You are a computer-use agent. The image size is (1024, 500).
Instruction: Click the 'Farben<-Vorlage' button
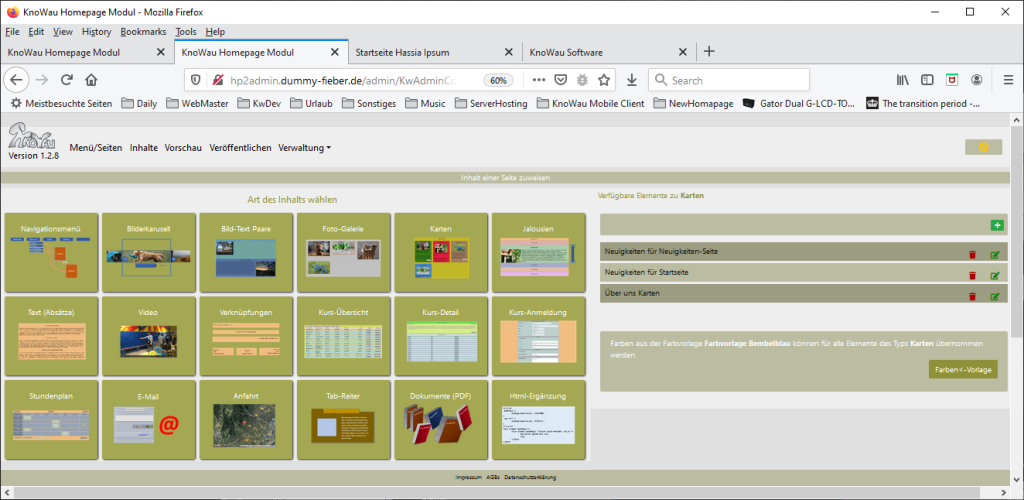pyautogui.click(x=962, y=369)
